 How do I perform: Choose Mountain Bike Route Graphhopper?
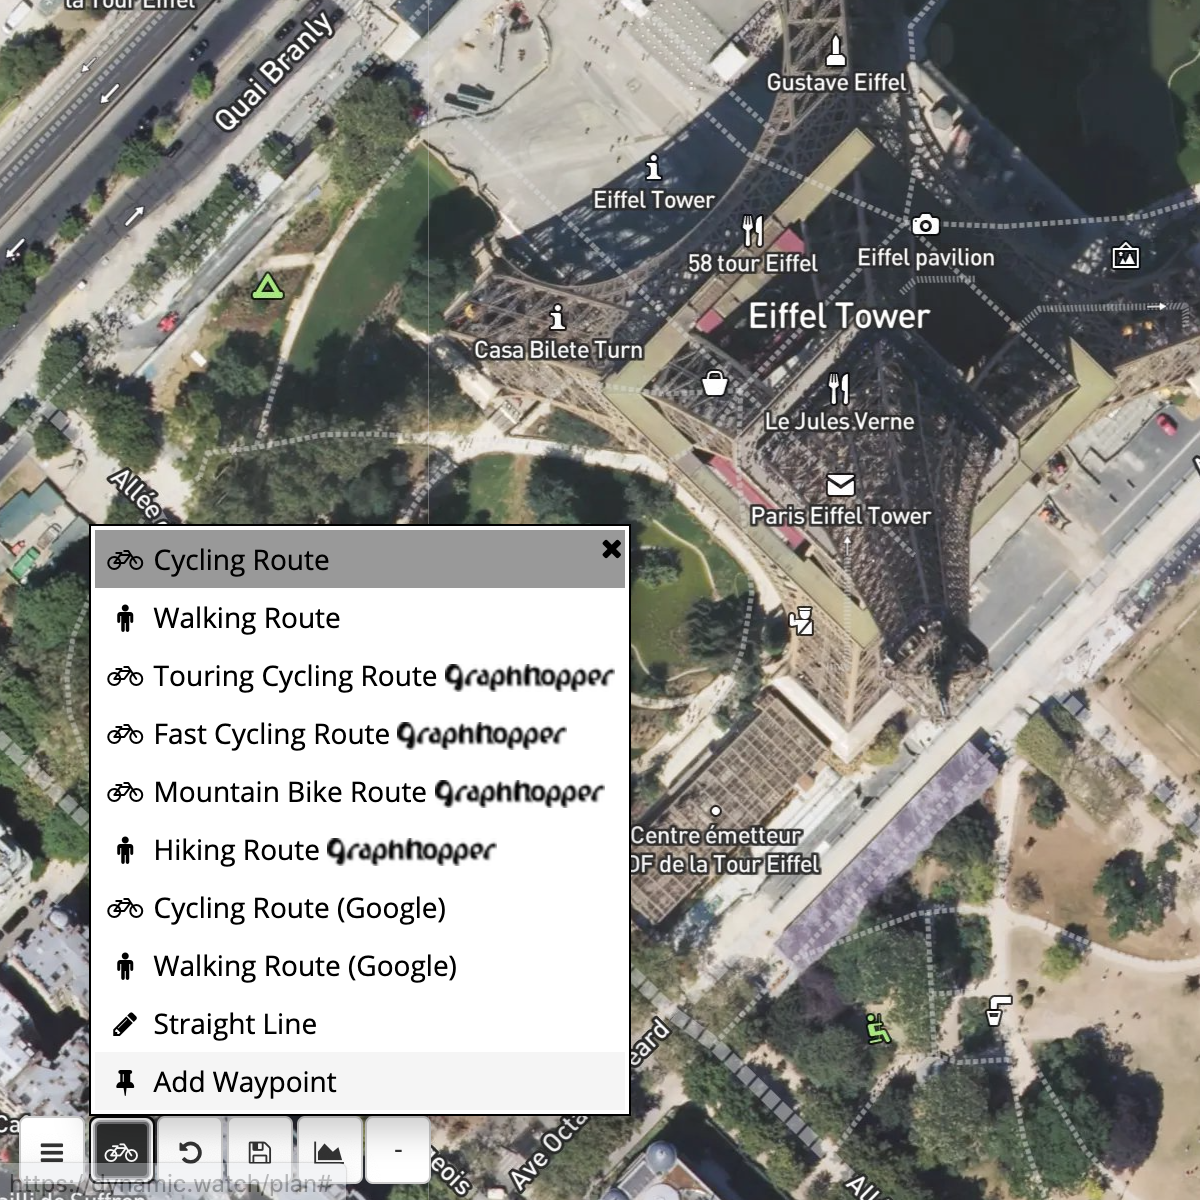click(355, 793)
